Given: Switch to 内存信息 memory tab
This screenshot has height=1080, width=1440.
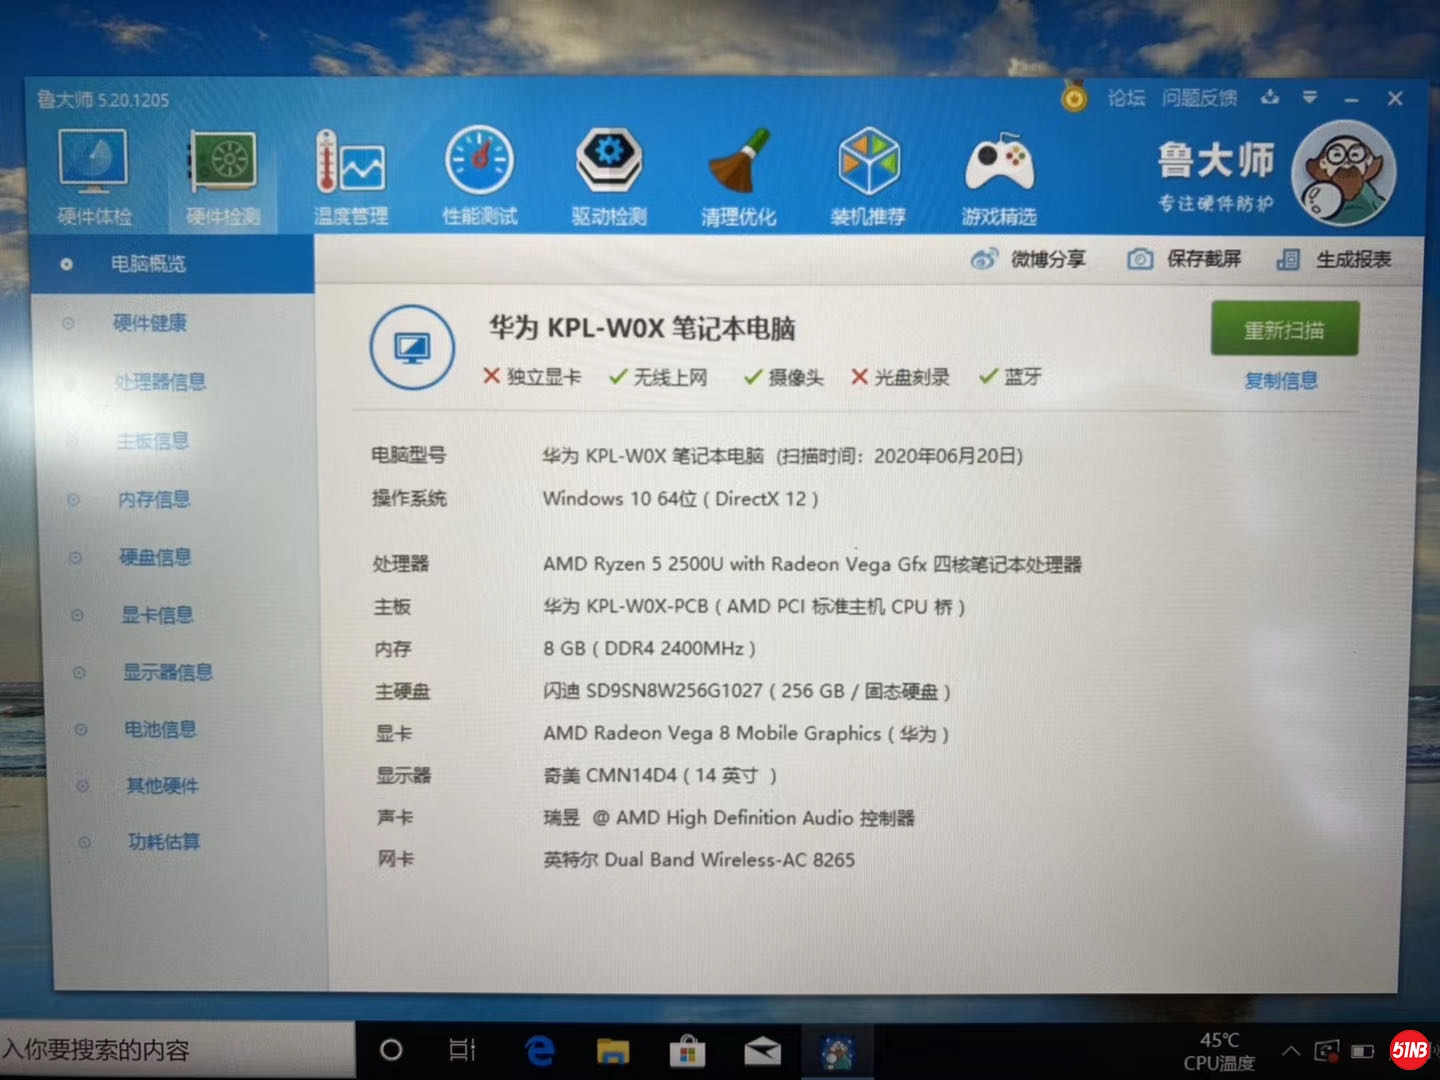Looking at the screenshot, I should (x=154, y=499).
